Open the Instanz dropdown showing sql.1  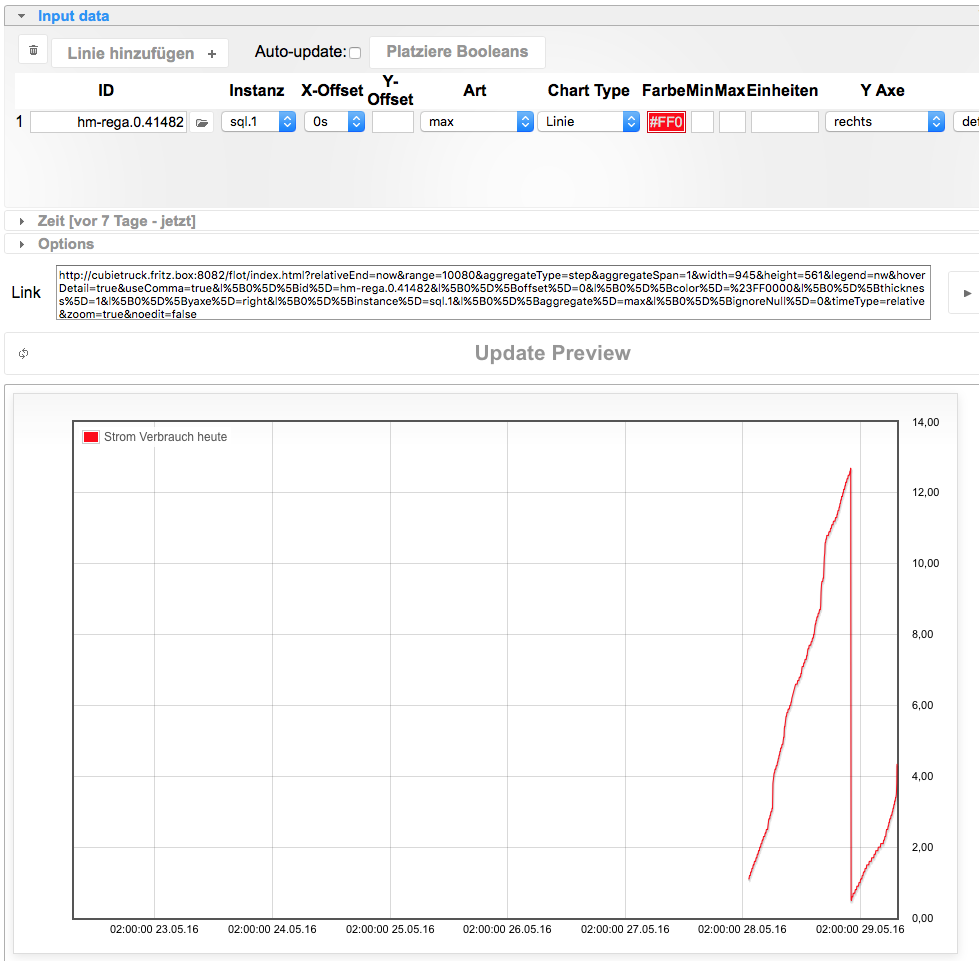point(258,122)
